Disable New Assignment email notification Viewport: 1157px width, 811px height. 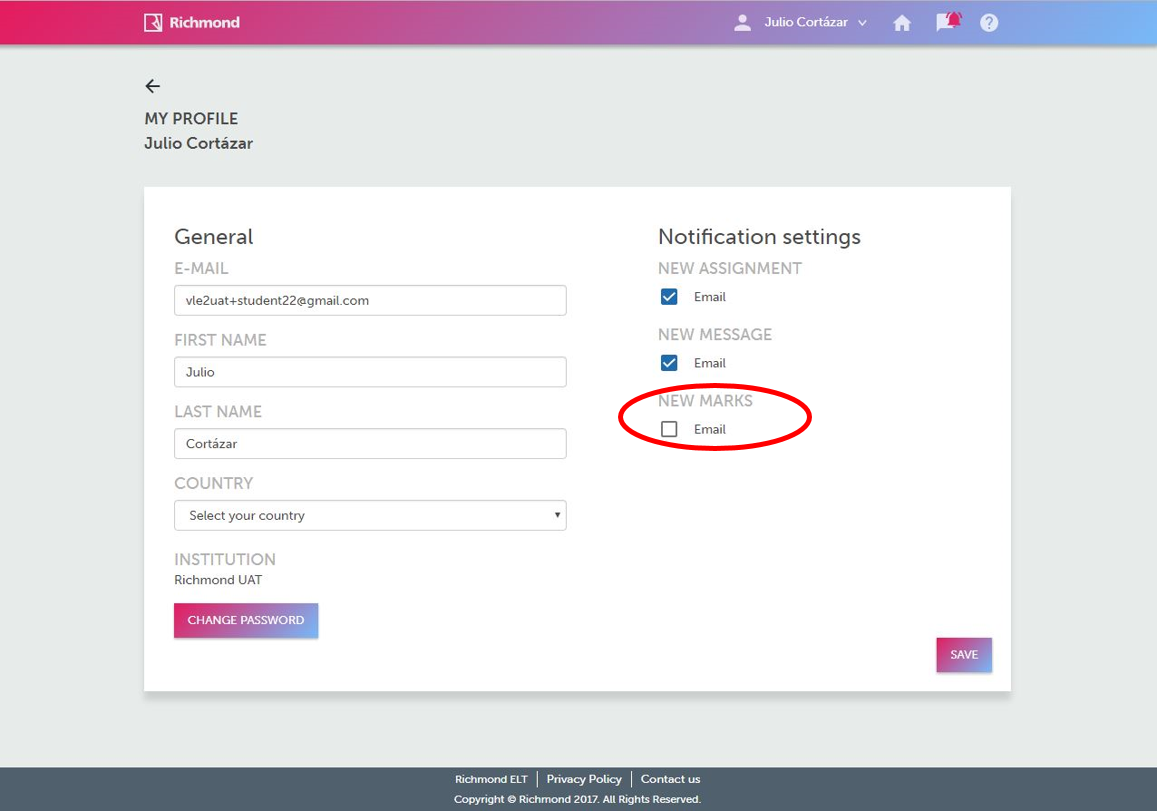[669, 297]
